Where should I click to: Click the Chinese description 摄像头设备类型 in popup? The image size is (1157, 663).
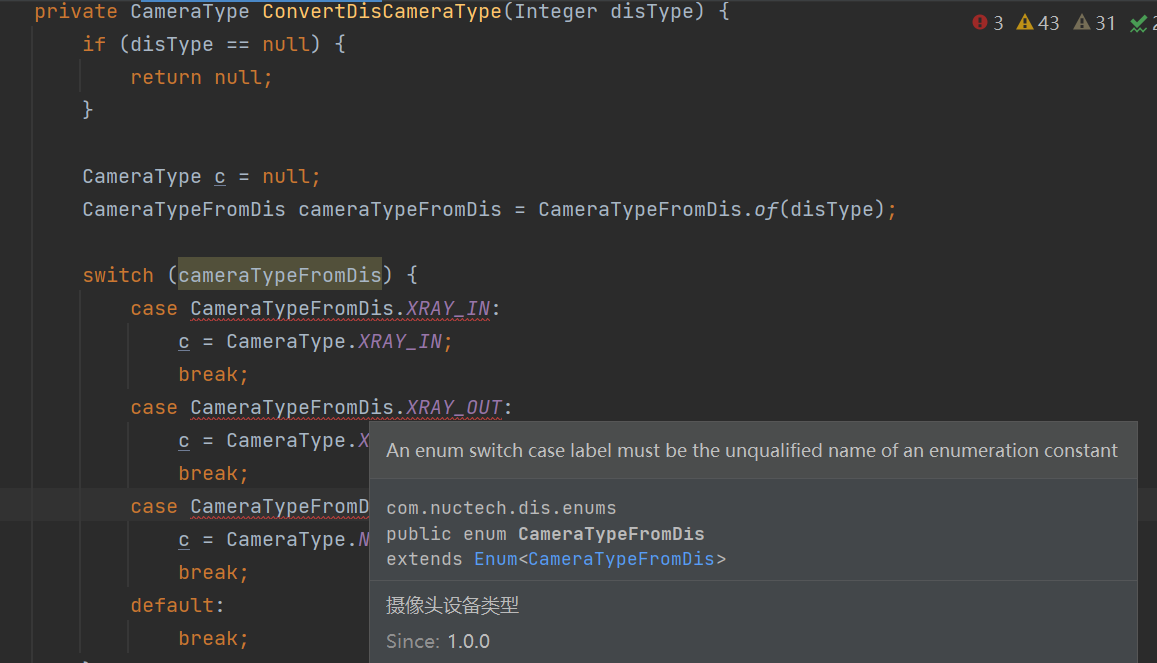(x=451, y=604)
